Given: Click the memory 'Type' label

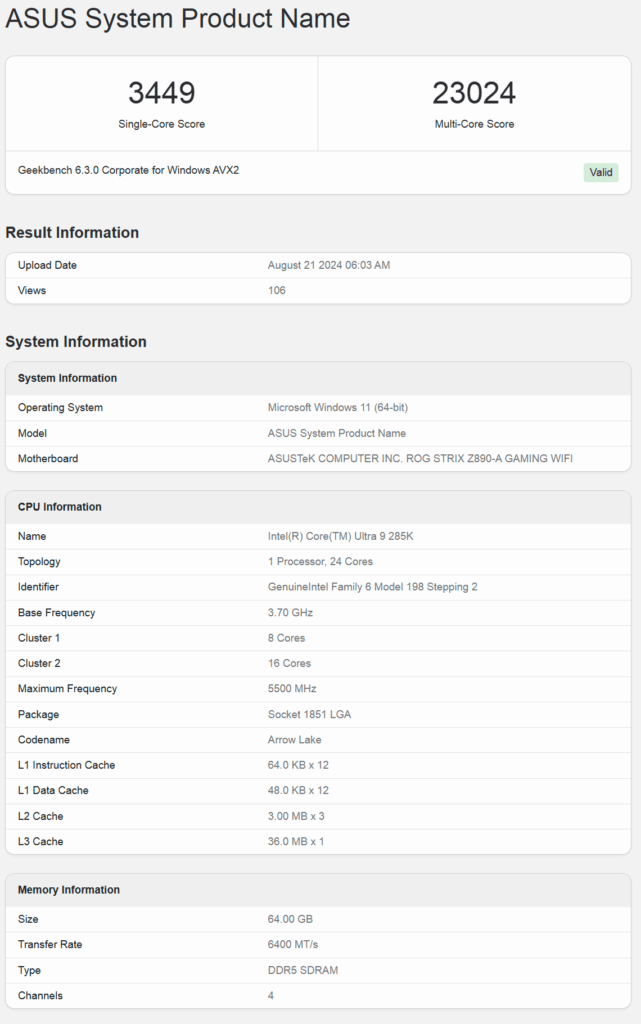Looking at the screenshot, I should pos(29,970).
